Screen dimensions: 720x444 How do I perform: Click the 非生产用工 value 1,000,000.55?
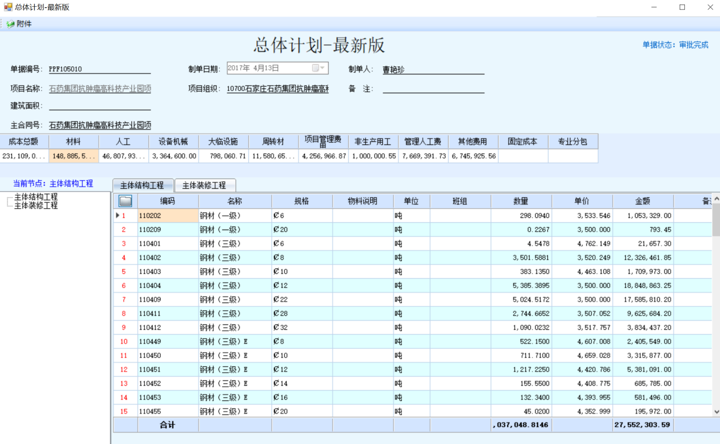[373, 156]
